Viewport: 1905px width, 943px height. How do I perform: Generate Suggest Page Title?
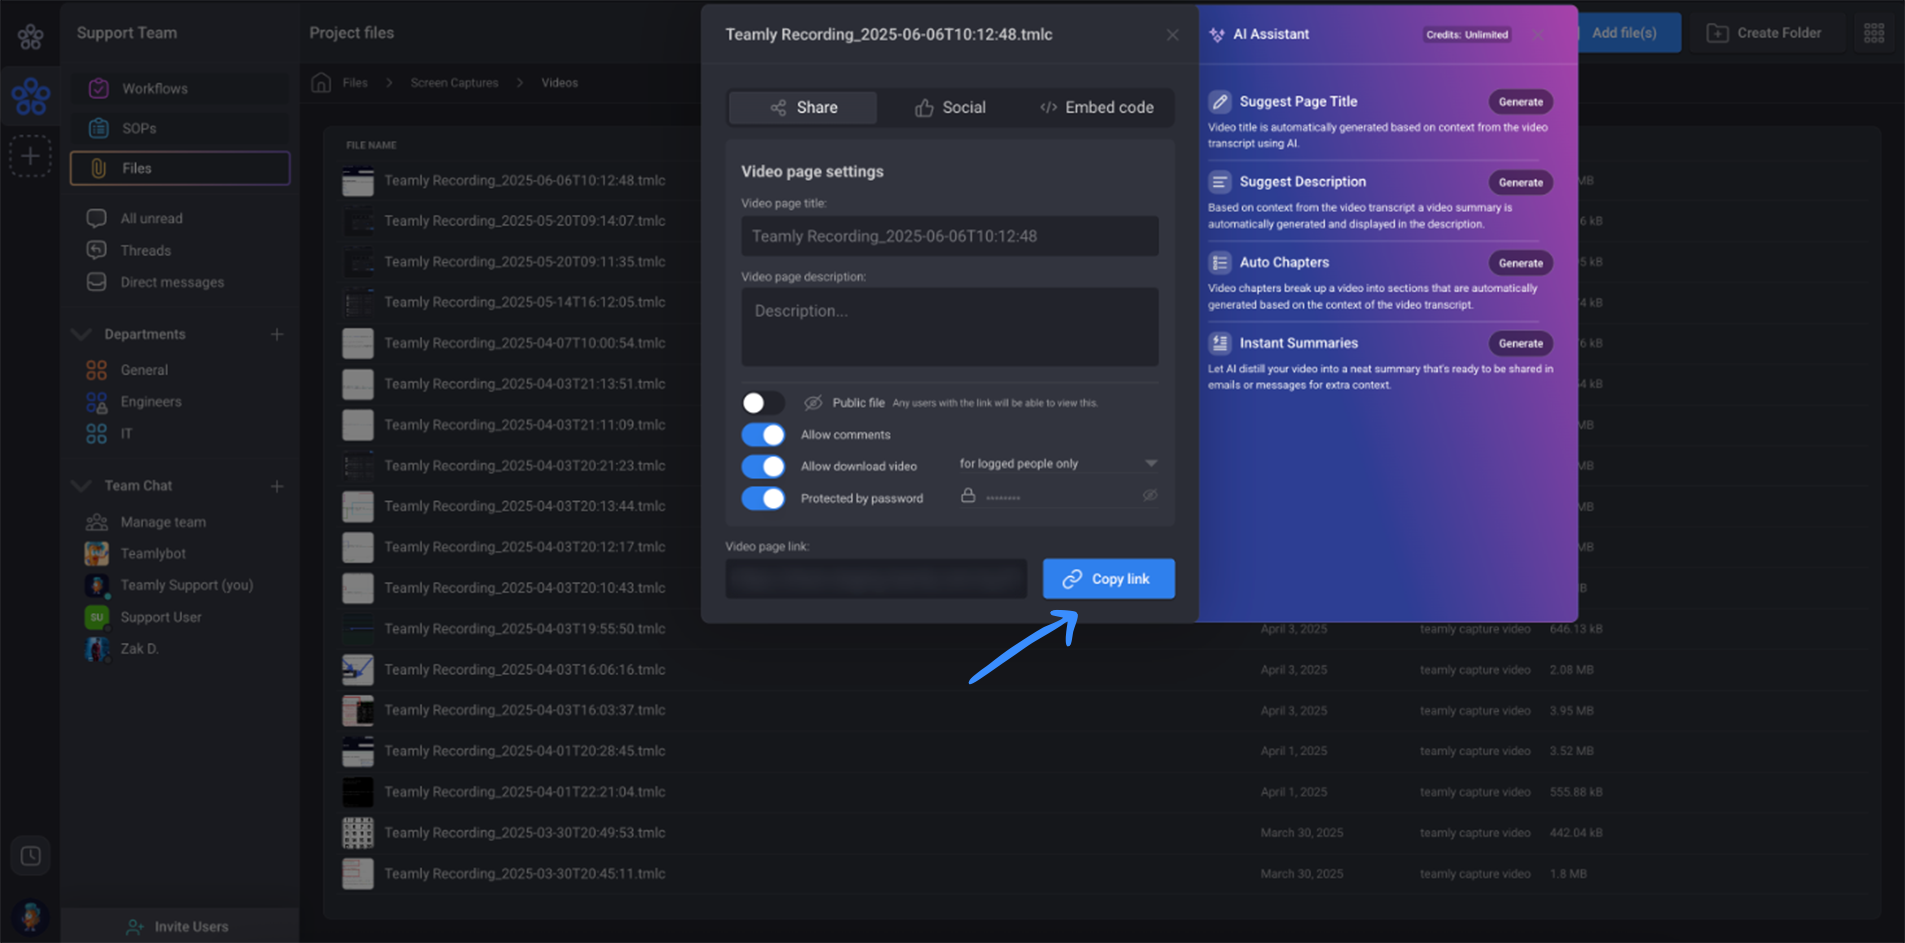pos(1520,102)
